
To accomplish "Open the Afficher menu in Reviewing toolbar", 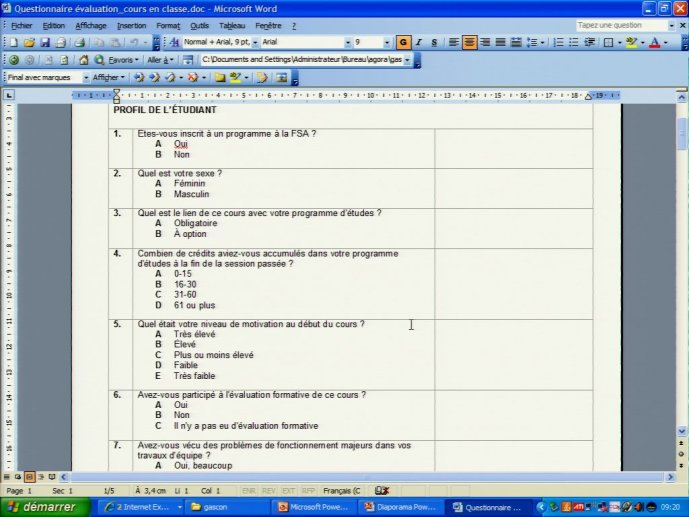I will [x=109, y=78].
